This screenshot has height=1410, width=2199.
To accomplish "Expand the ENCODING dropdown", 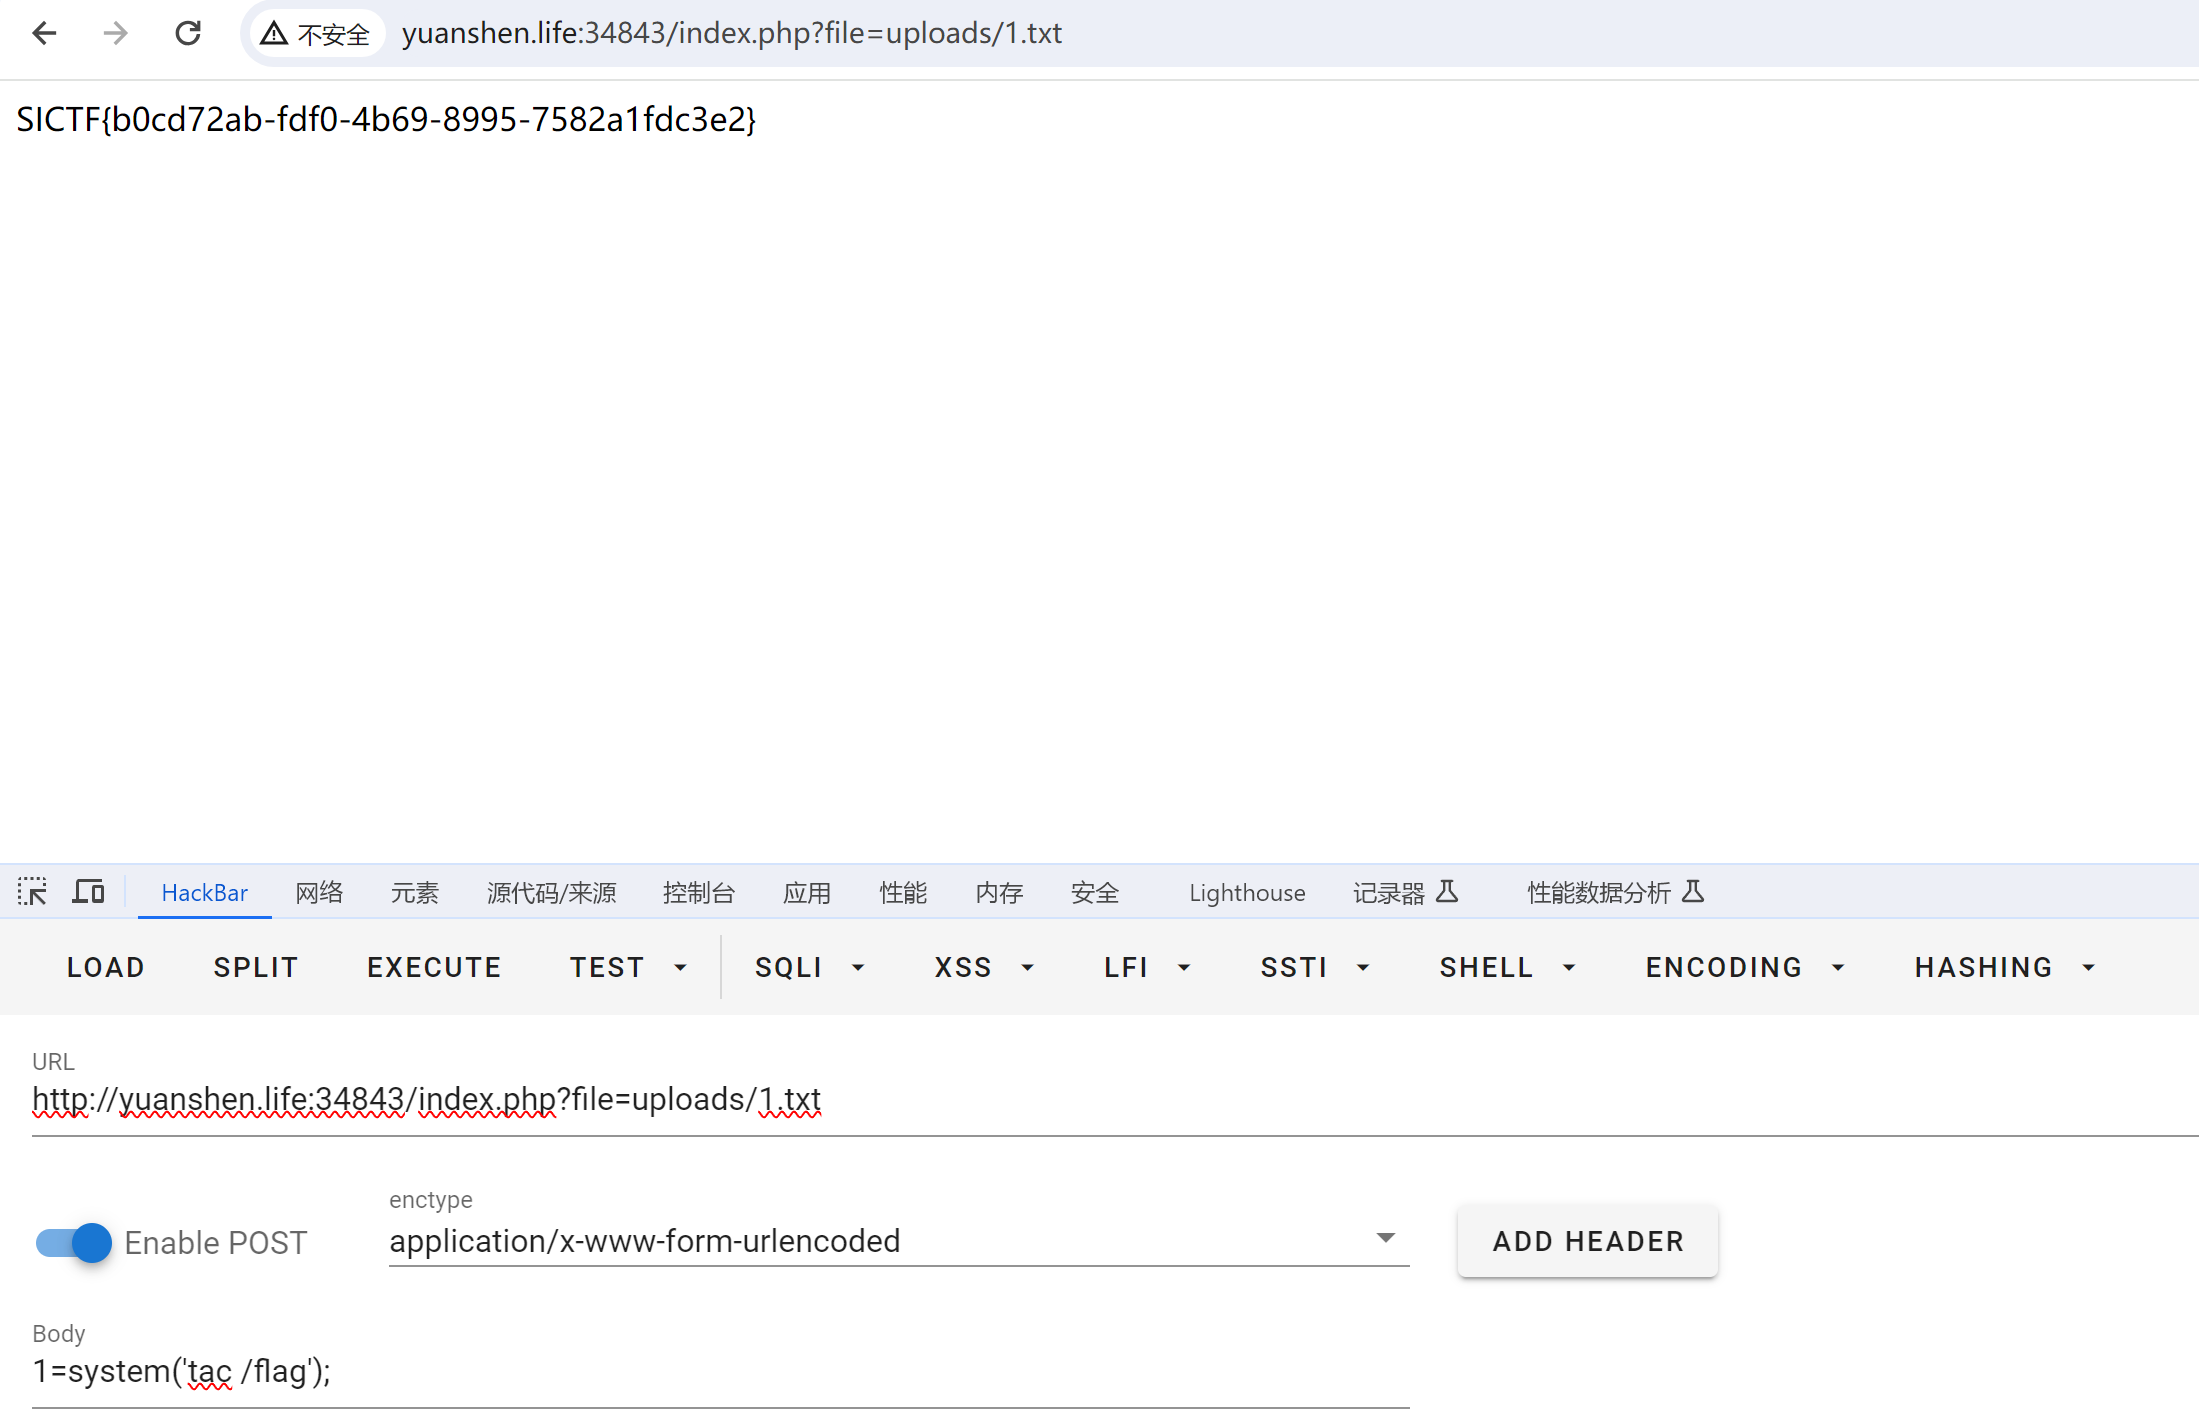I will point(1744,967).
